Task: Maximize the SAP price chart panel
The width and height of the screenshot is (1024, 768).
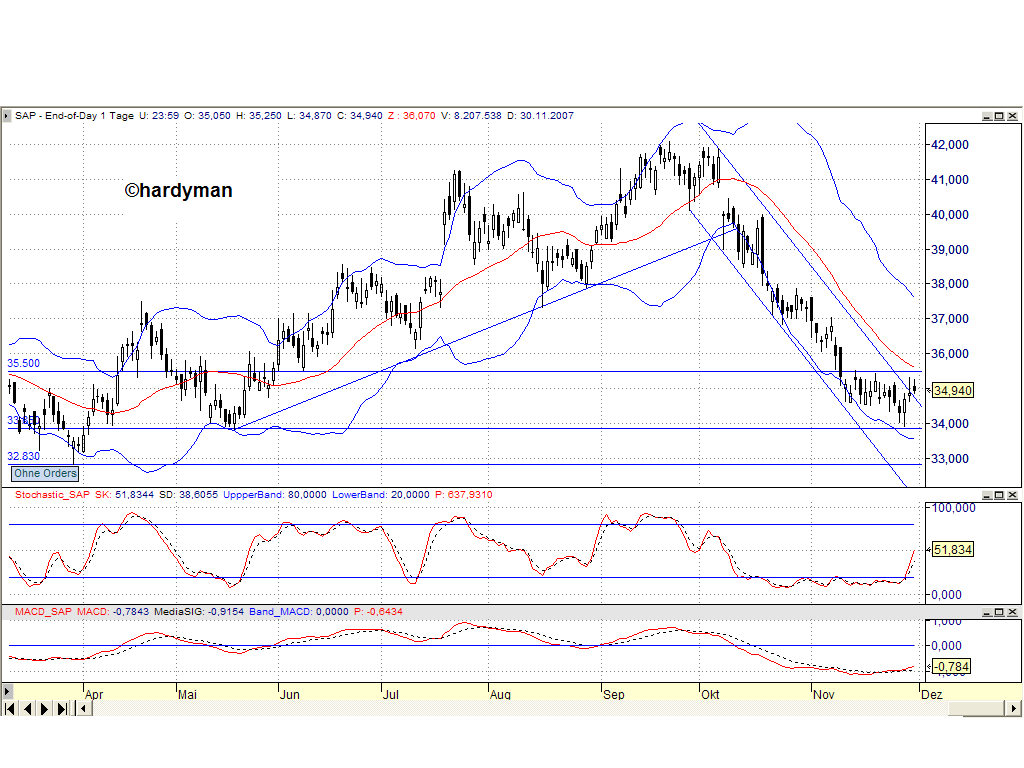Action: coord(999,115)
